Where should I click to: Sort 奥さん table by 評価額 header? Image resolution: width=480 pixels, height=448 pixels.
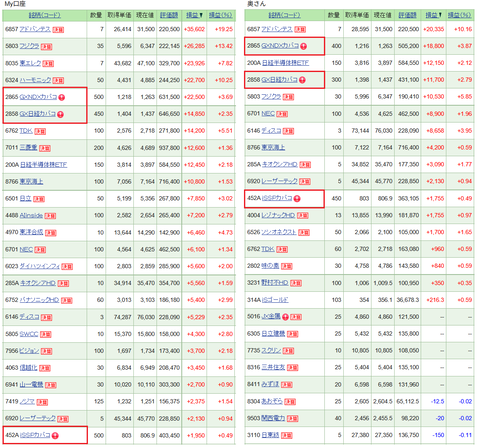(407, 15)
